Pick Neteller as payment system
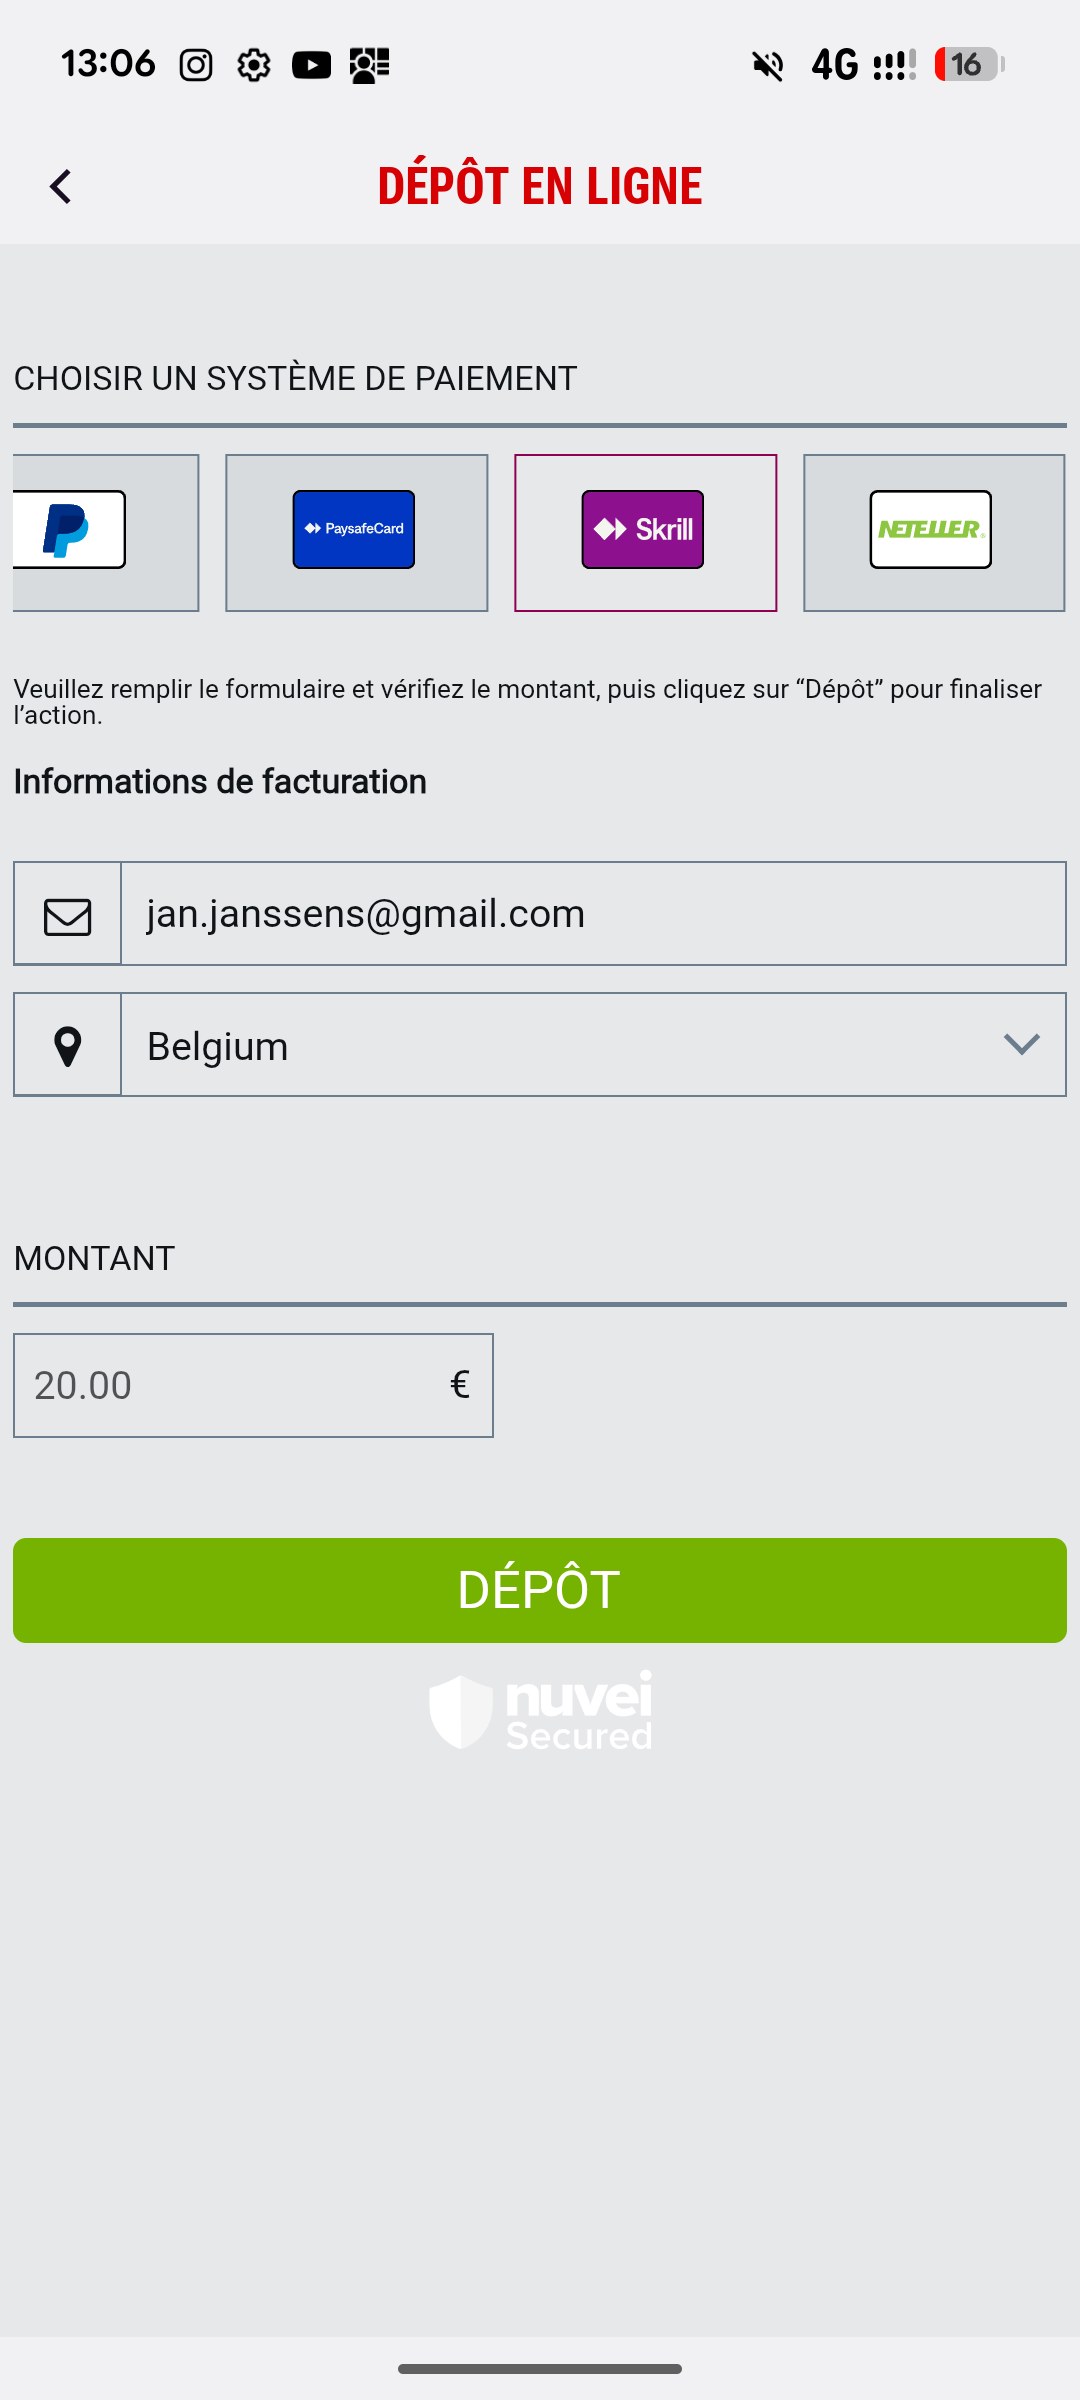Screen dimensions: 1080x2400 point(933,532)
